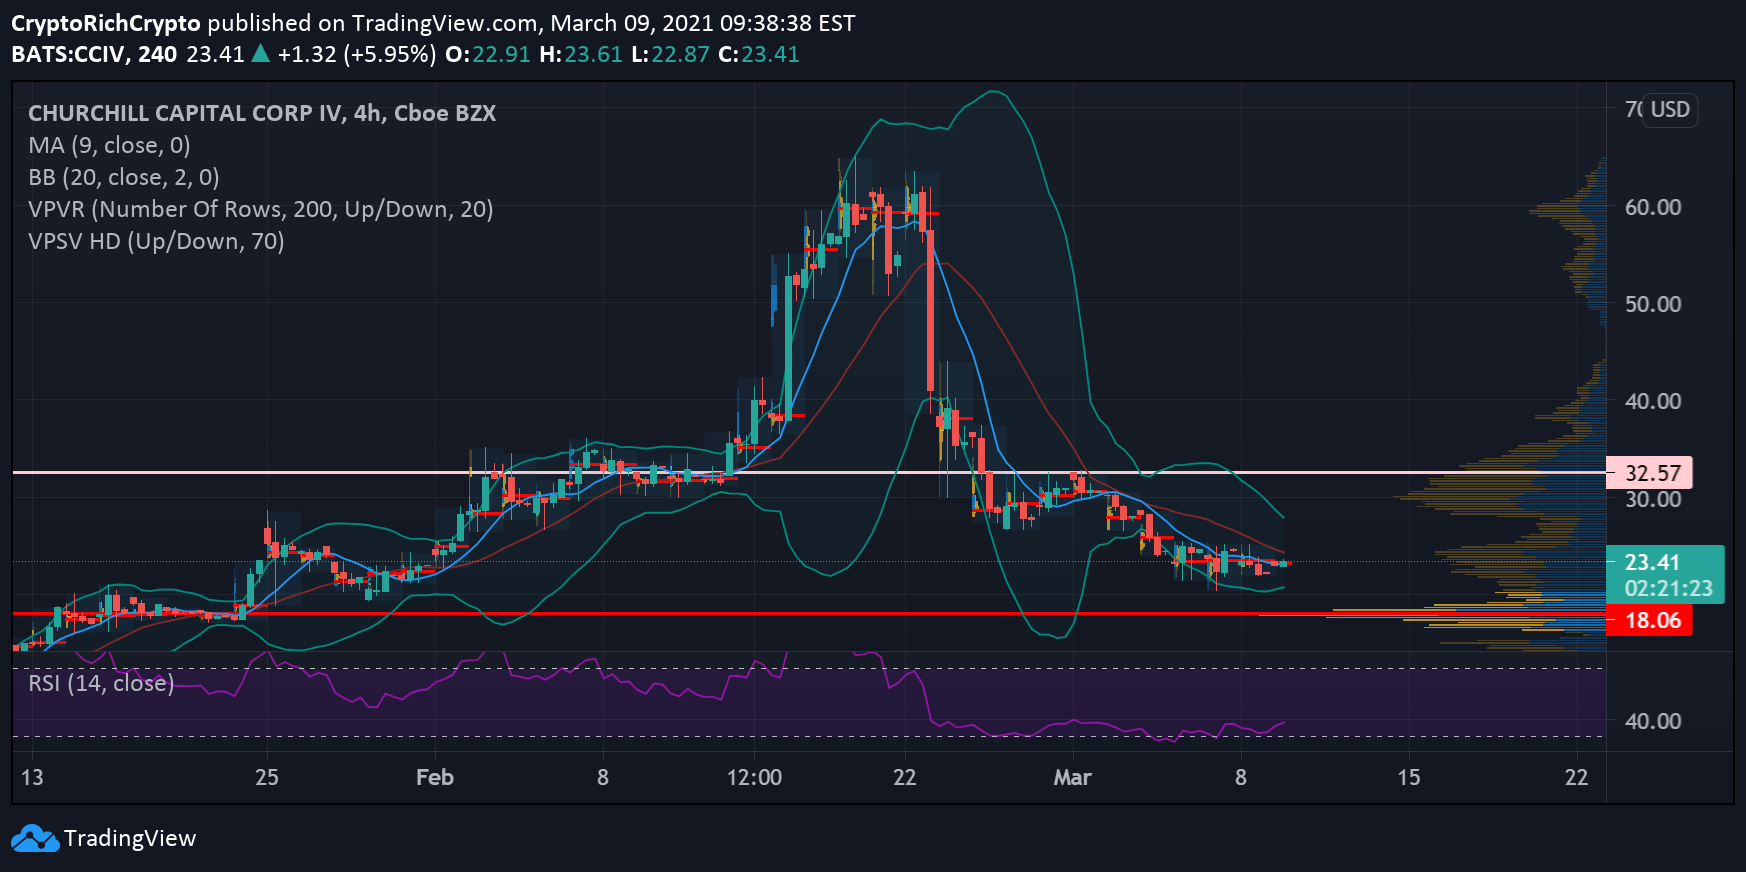This screenshot has width=1746, height=872.
Task: Click the CryptoRichCrypto author name
Action: [106, 23]
